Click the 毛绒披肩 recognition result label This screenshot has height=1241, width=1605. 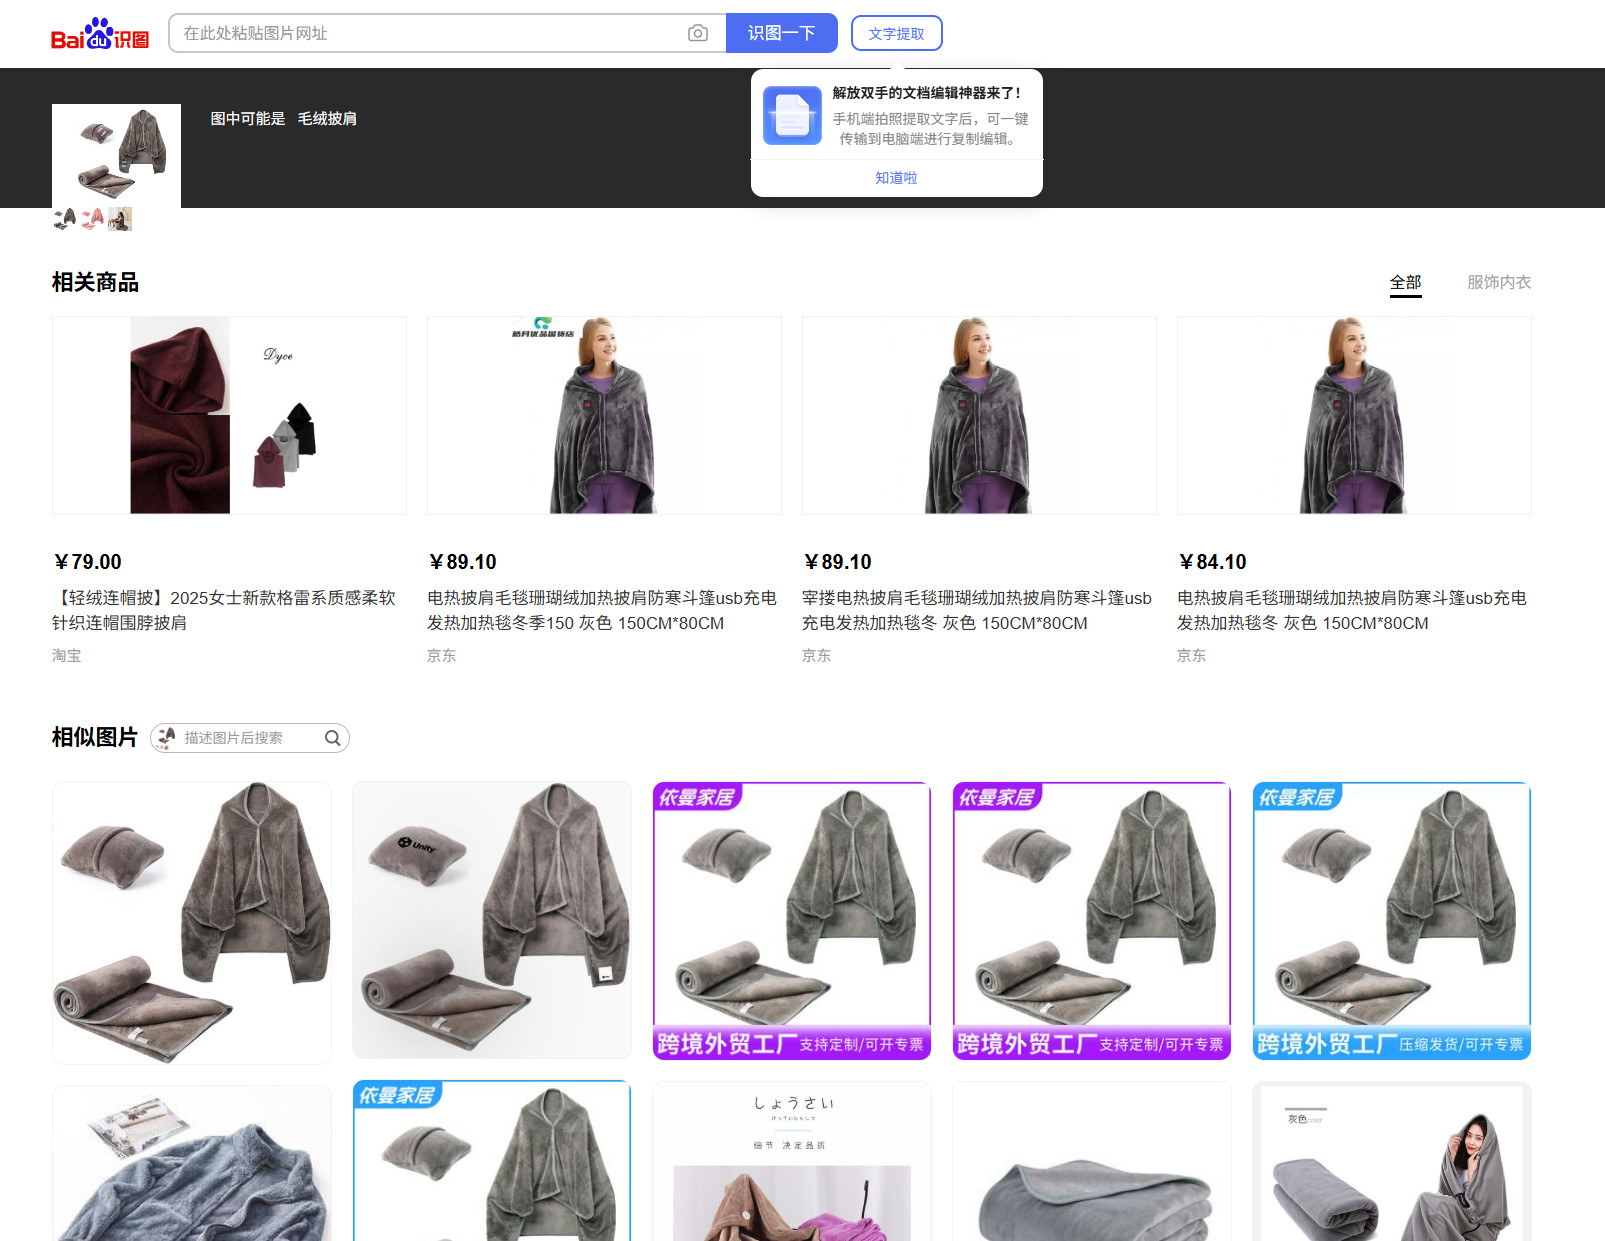(327, 118)
